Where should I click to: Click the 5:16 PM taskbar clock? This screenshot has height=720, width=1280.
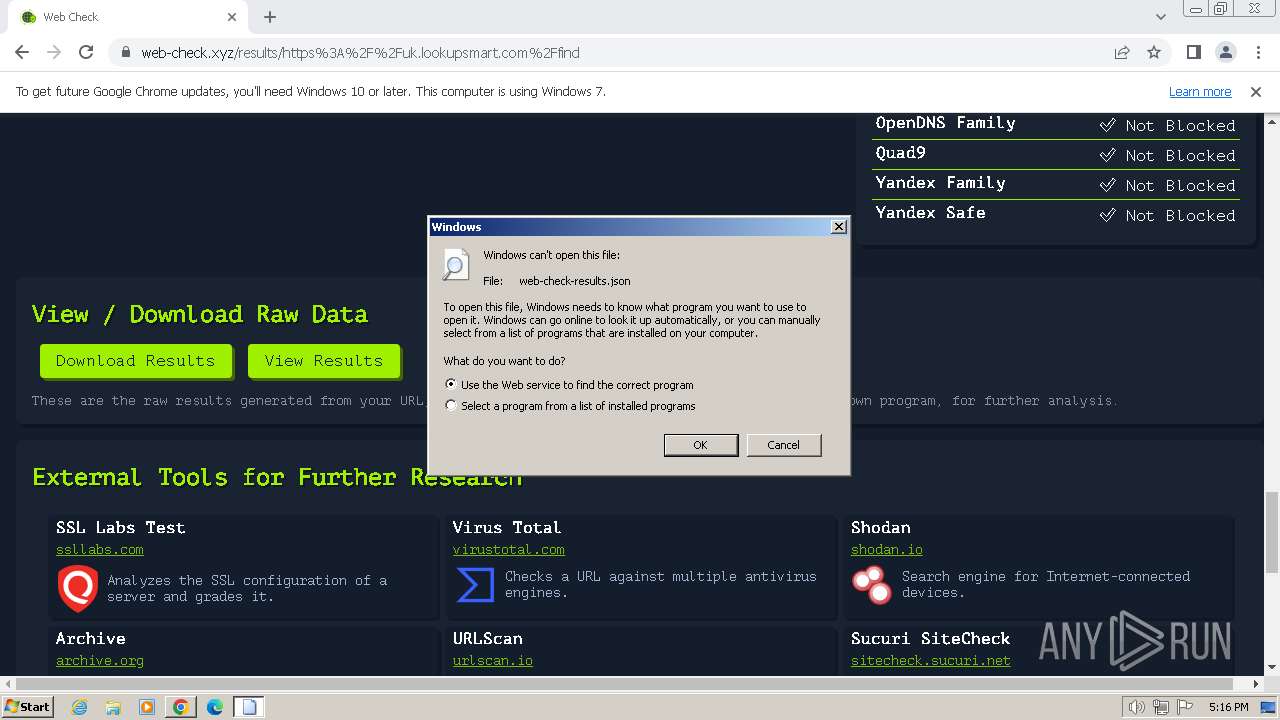pos(1228,707)
